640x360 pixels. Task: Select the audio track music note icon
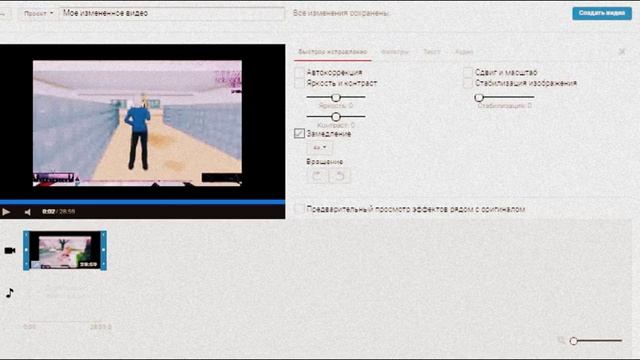point(10,293)
